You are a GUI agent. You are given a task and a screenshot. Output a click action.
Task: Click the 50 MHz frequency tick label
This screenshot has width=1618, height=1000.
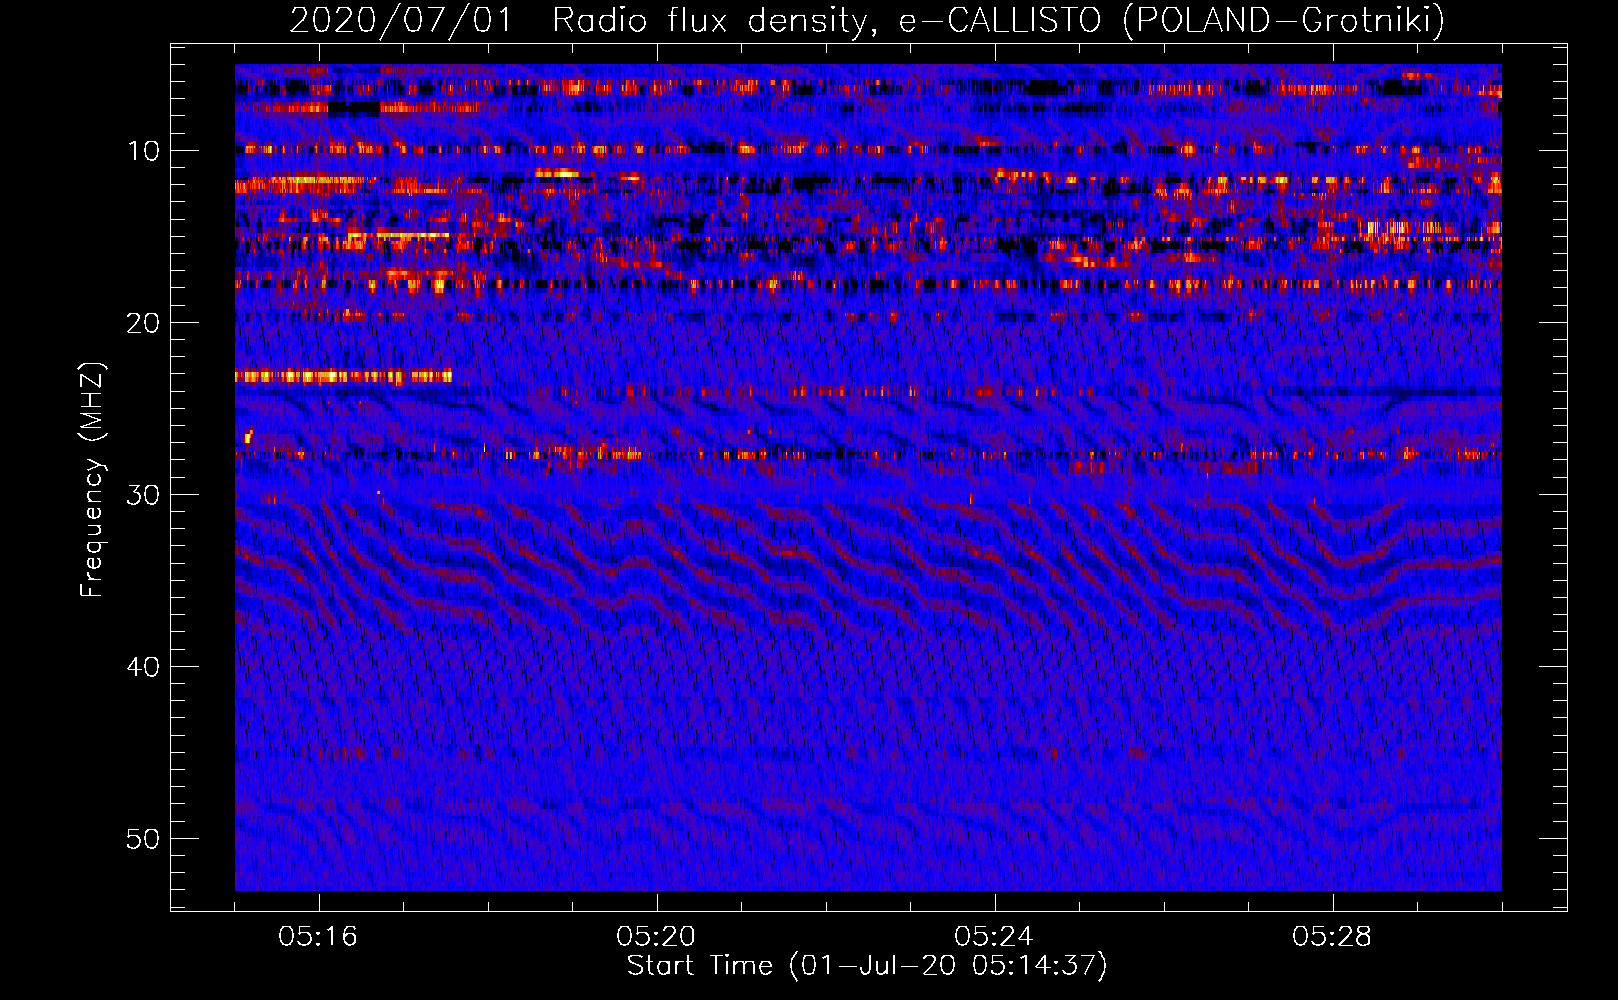(x=144, y=839)
